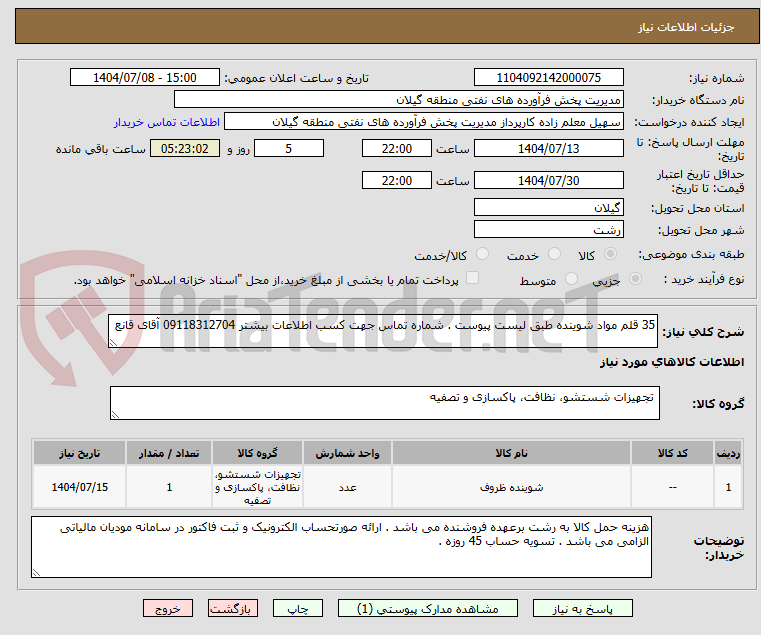The width and height of the screenshot is (761, 635).
Task: Click the پاسخ به نیاز button
Action: [582, 608]
